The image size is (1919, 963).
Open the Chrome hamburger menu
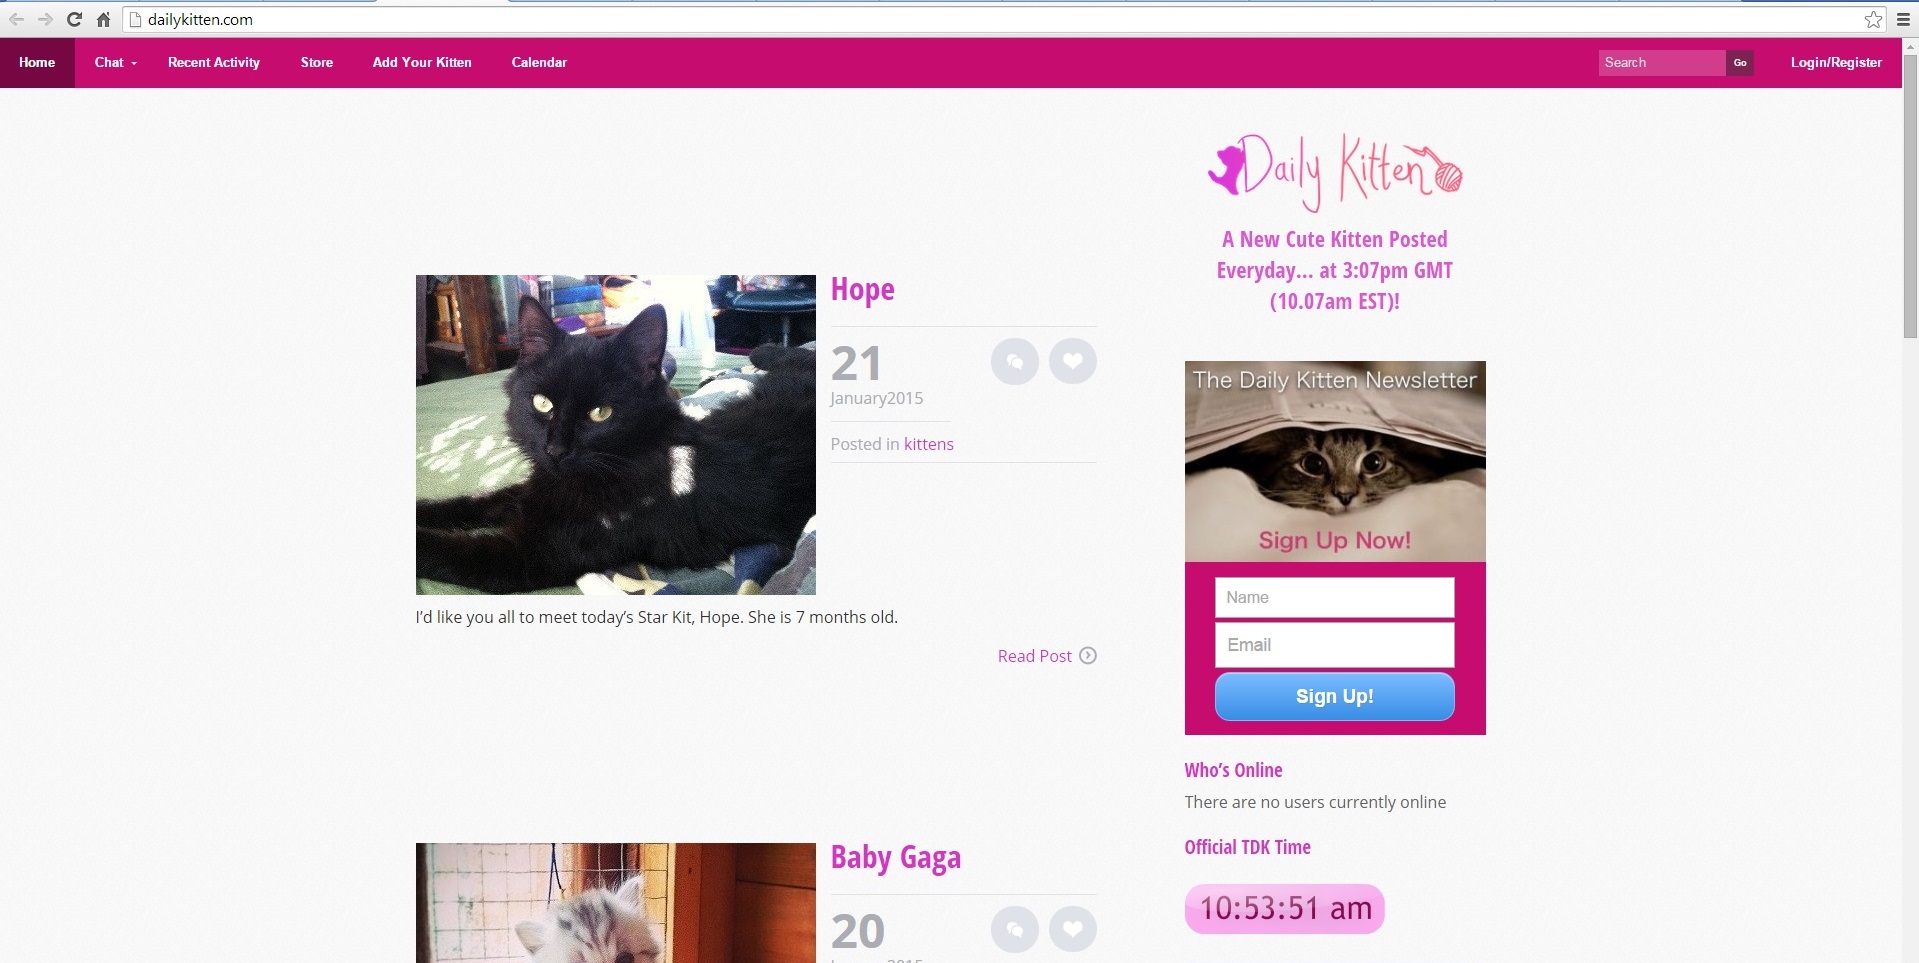pyautogui.click(x=1903, y=19)
